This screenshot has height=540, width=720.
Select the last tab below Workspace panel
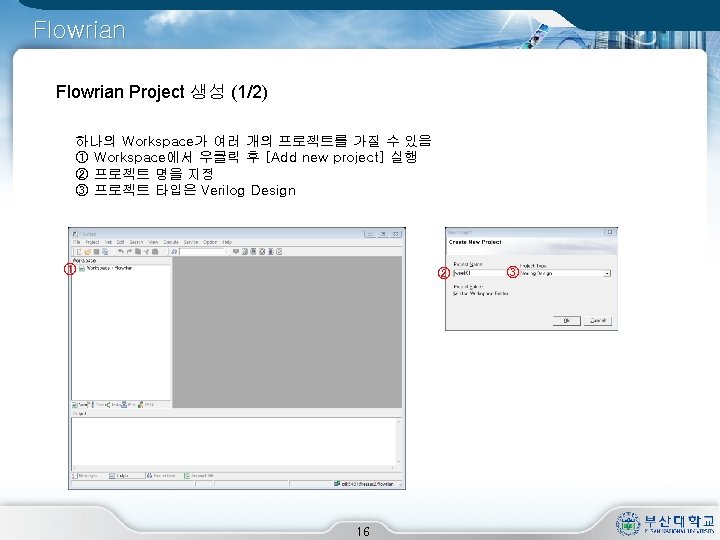coord(146,405)
